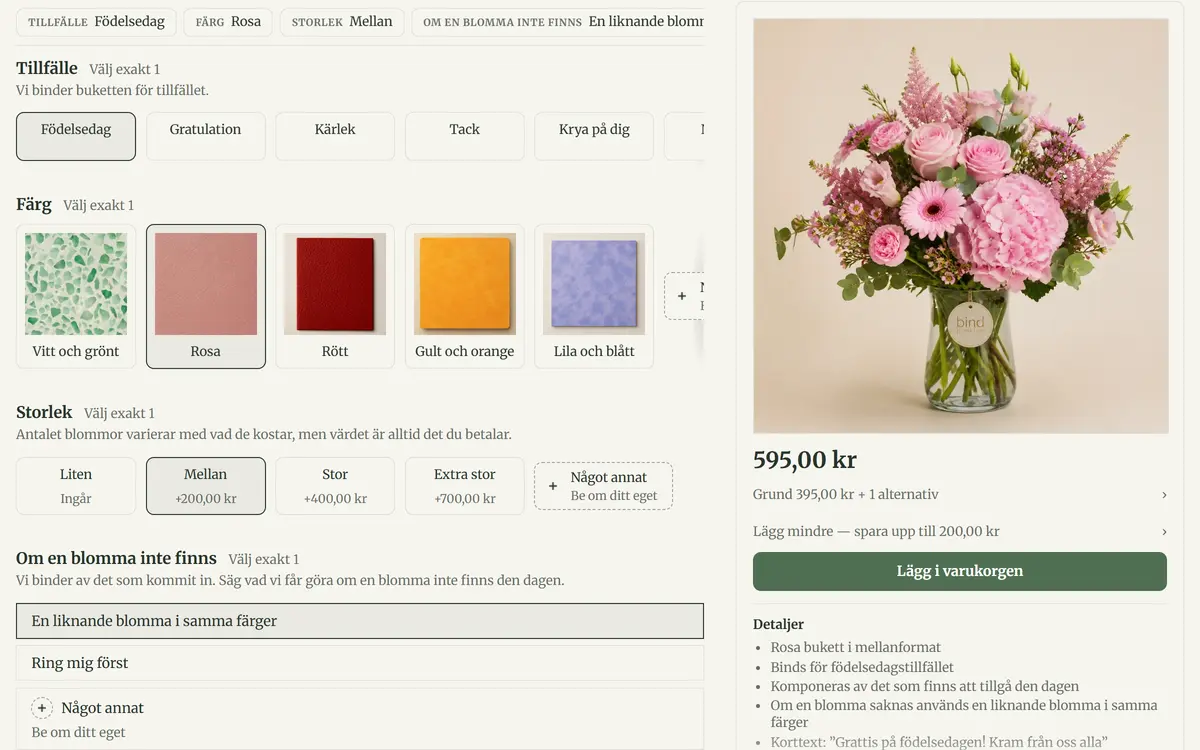Click Lägg i varukorgen button
Viewport: 1200px width, 750px height.
tap(960, 571)
